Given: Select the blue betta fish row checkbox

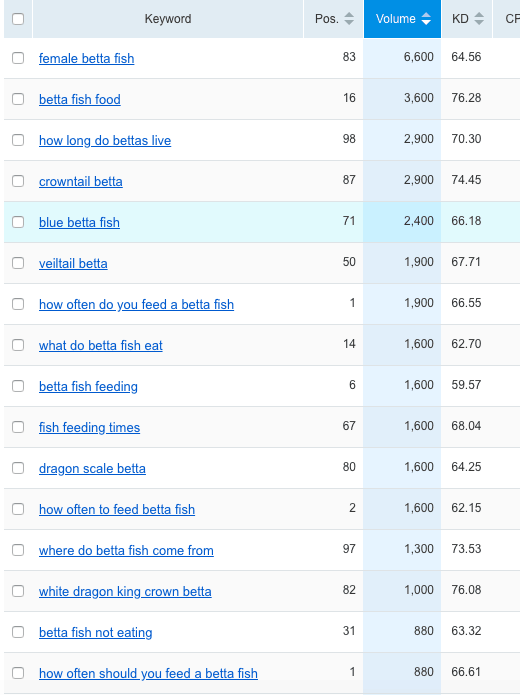Looking at the screenshot, I should coord(18,222).
